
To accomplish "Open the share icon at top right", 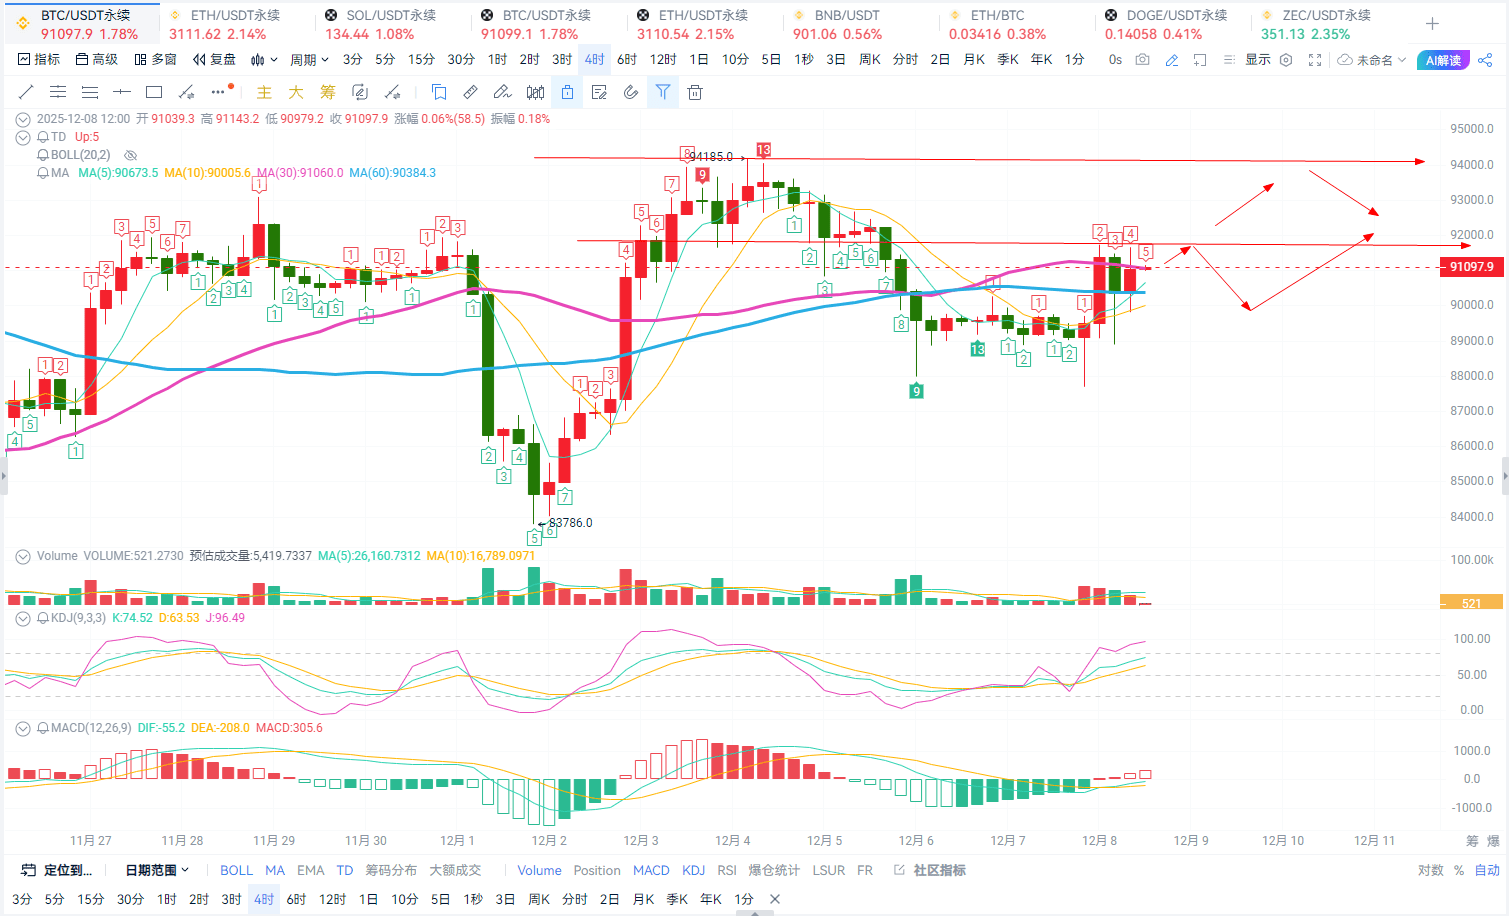I will 1485,60.
